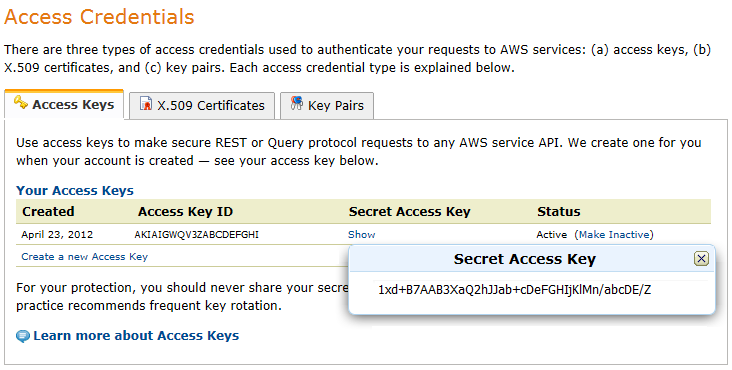Click the Your Access Keys heading
732x370 pixels.
pos(75,191)
